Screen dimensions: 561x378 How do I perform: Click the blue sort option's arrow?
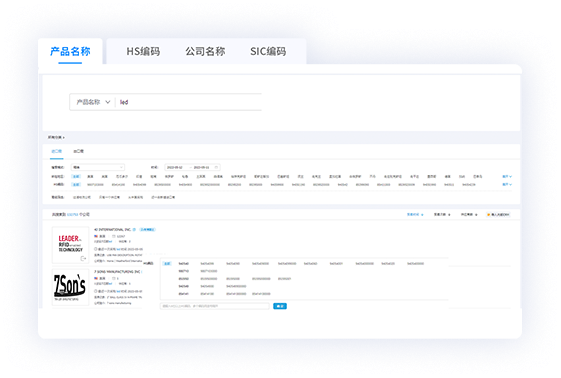422,215
